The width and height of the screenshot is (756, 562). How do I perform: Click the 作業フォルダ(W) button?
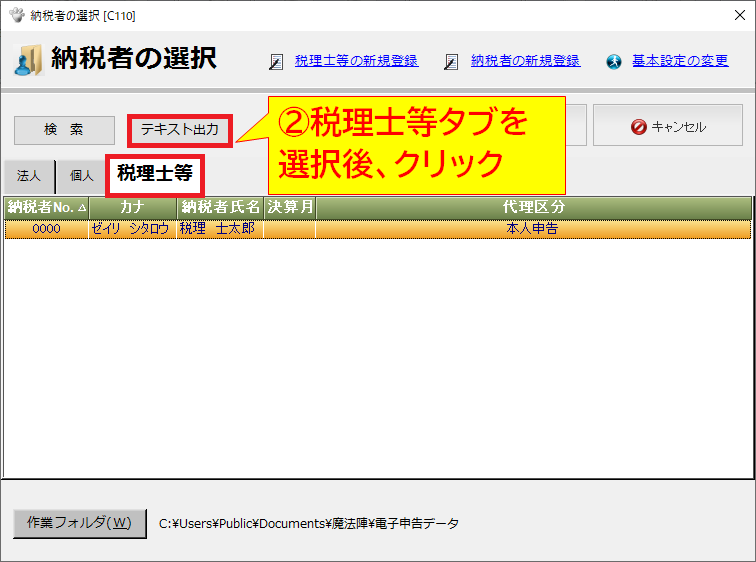click(80, 523)
